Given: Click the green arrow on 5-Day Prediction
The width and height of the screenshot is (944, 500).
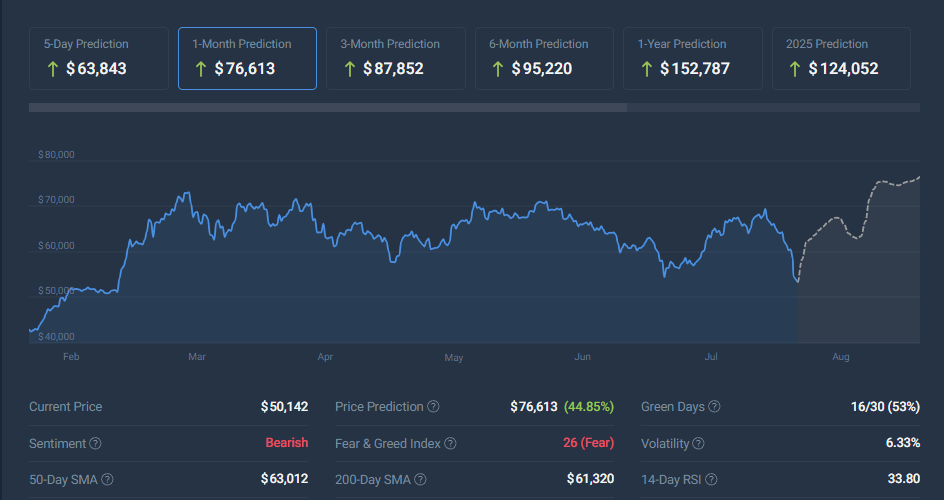Looking at the screenshot, I should click(x=52, y=69).
